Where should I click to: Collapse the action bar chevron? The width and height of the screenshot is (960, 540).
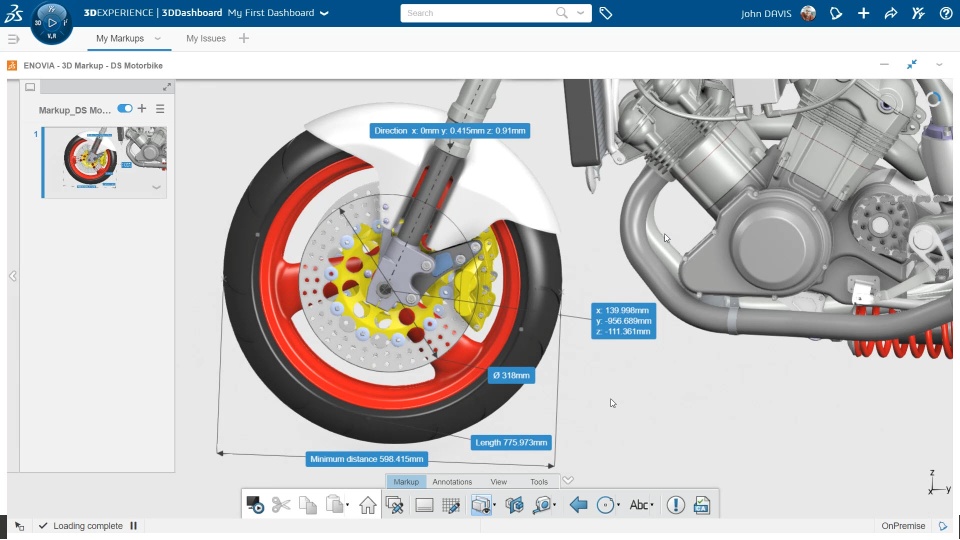568,481
